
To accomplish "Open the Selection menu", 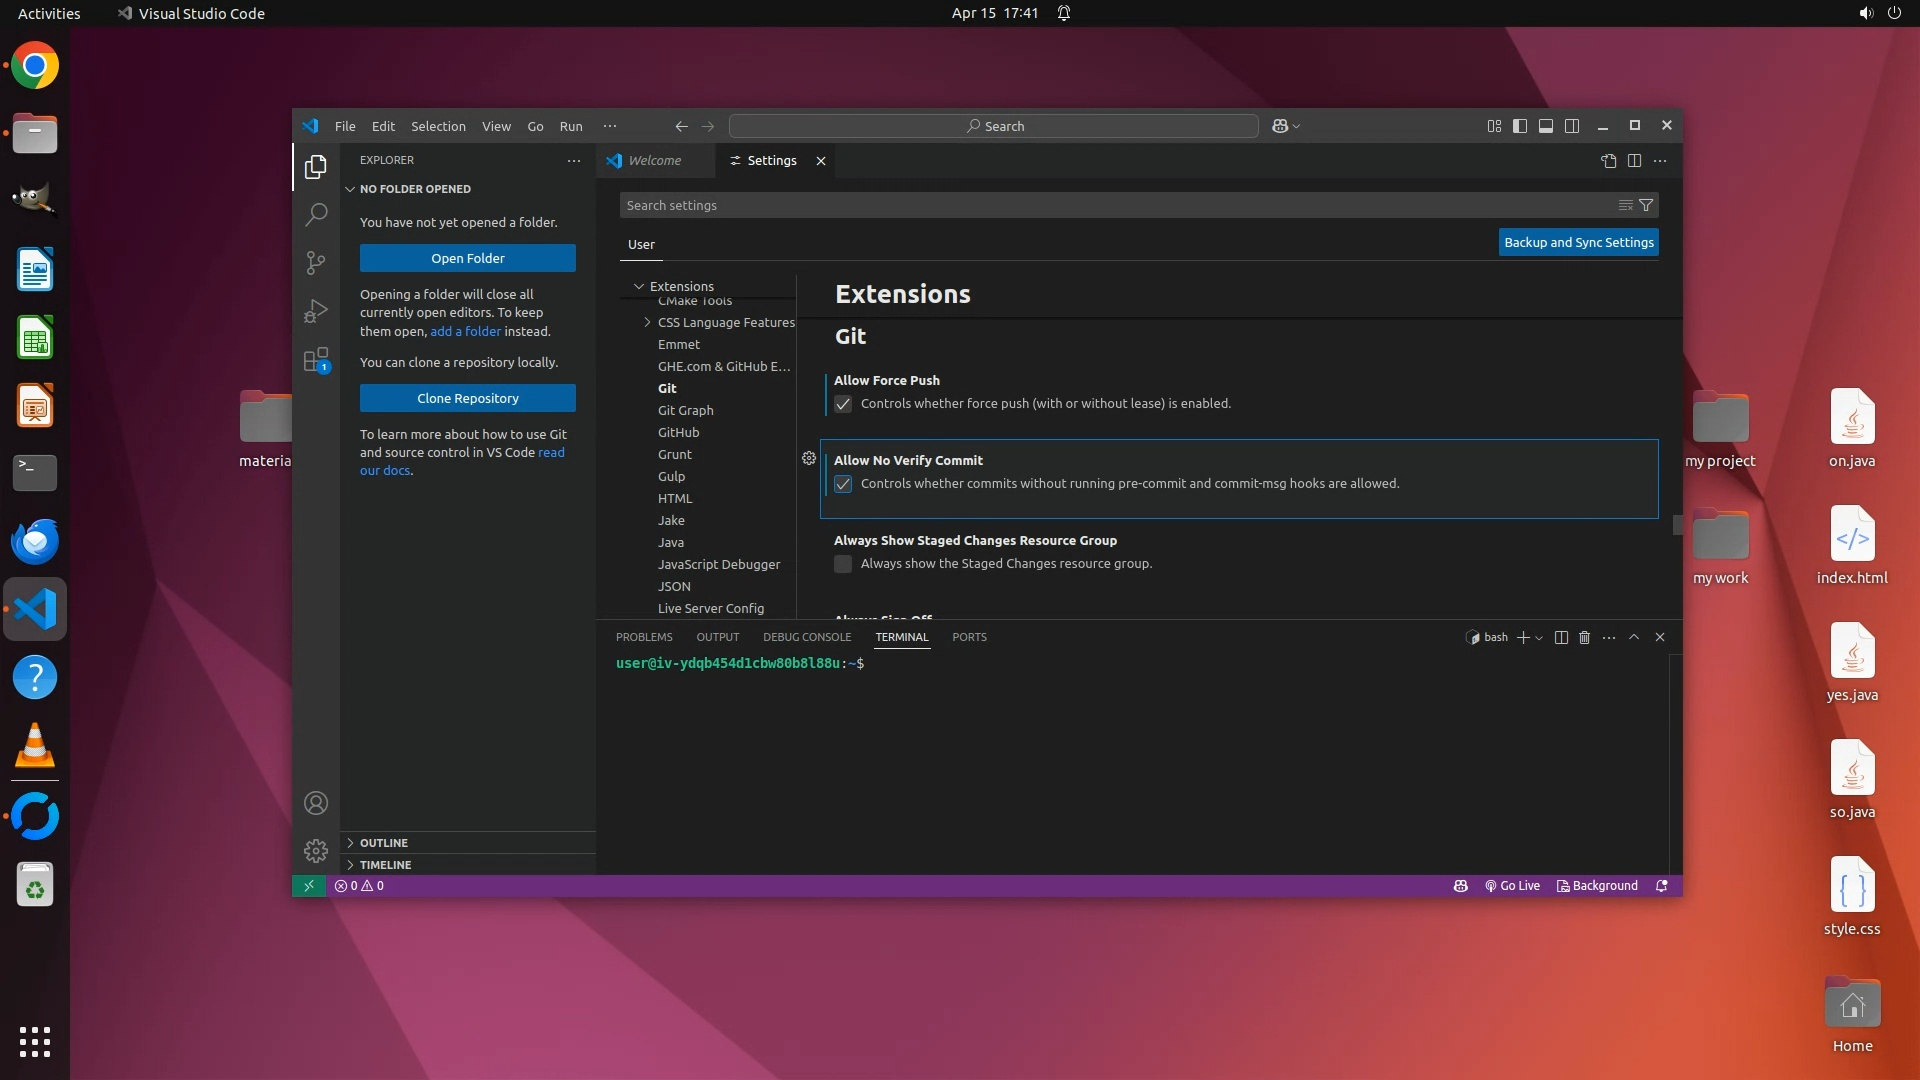I will pyautogui.click(x=438, y=126).
